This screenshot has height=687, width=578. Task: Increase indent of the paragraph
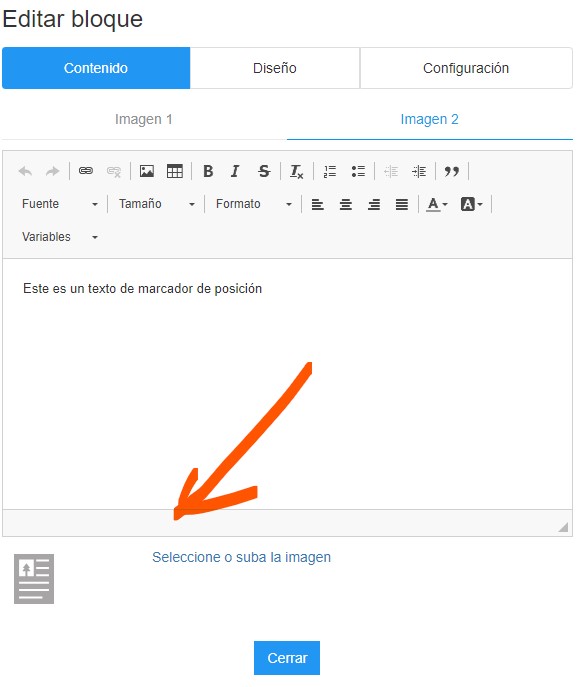(419, 171)
